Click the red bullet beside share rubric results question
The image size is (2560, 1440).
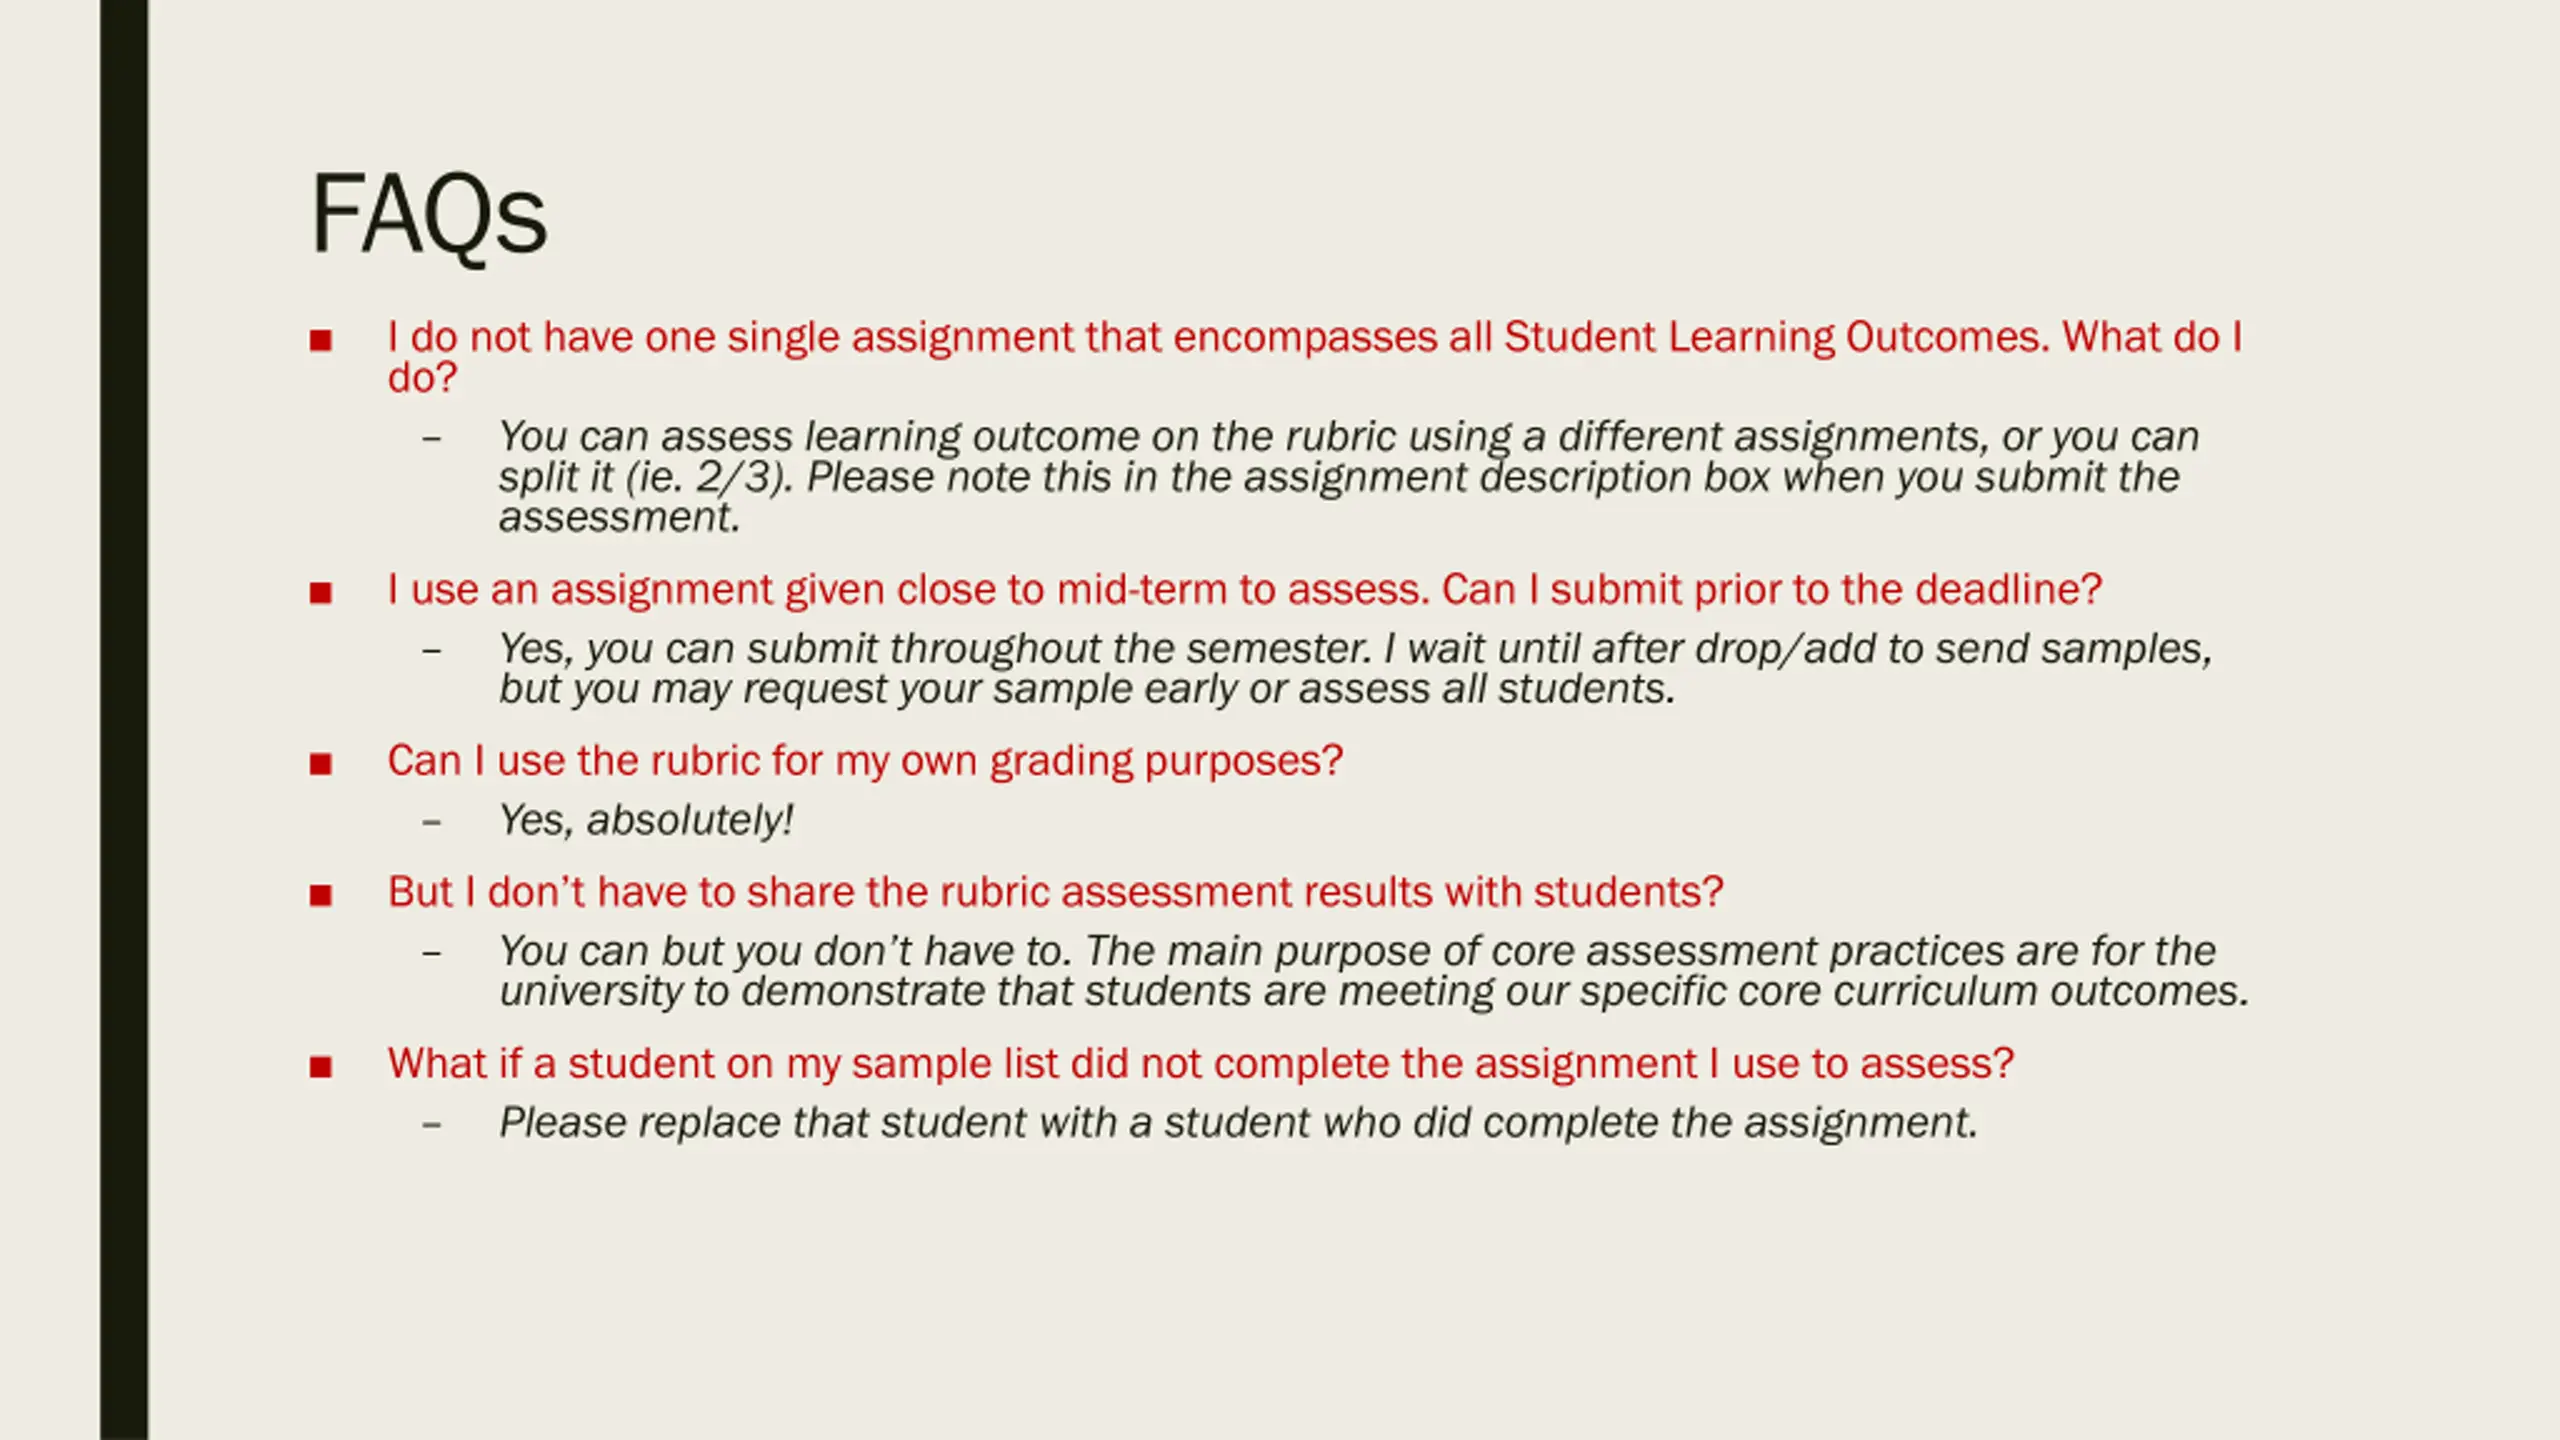point(320,895)
